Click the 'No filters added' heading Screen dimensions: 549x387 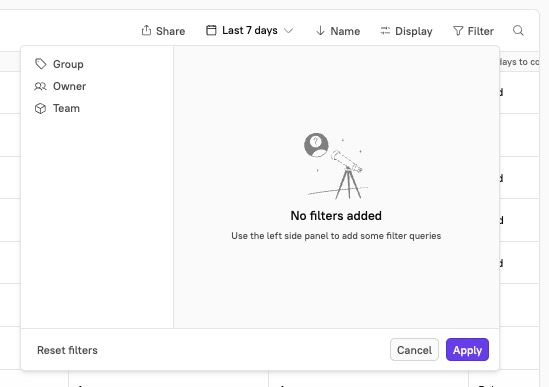pos(336,216)
